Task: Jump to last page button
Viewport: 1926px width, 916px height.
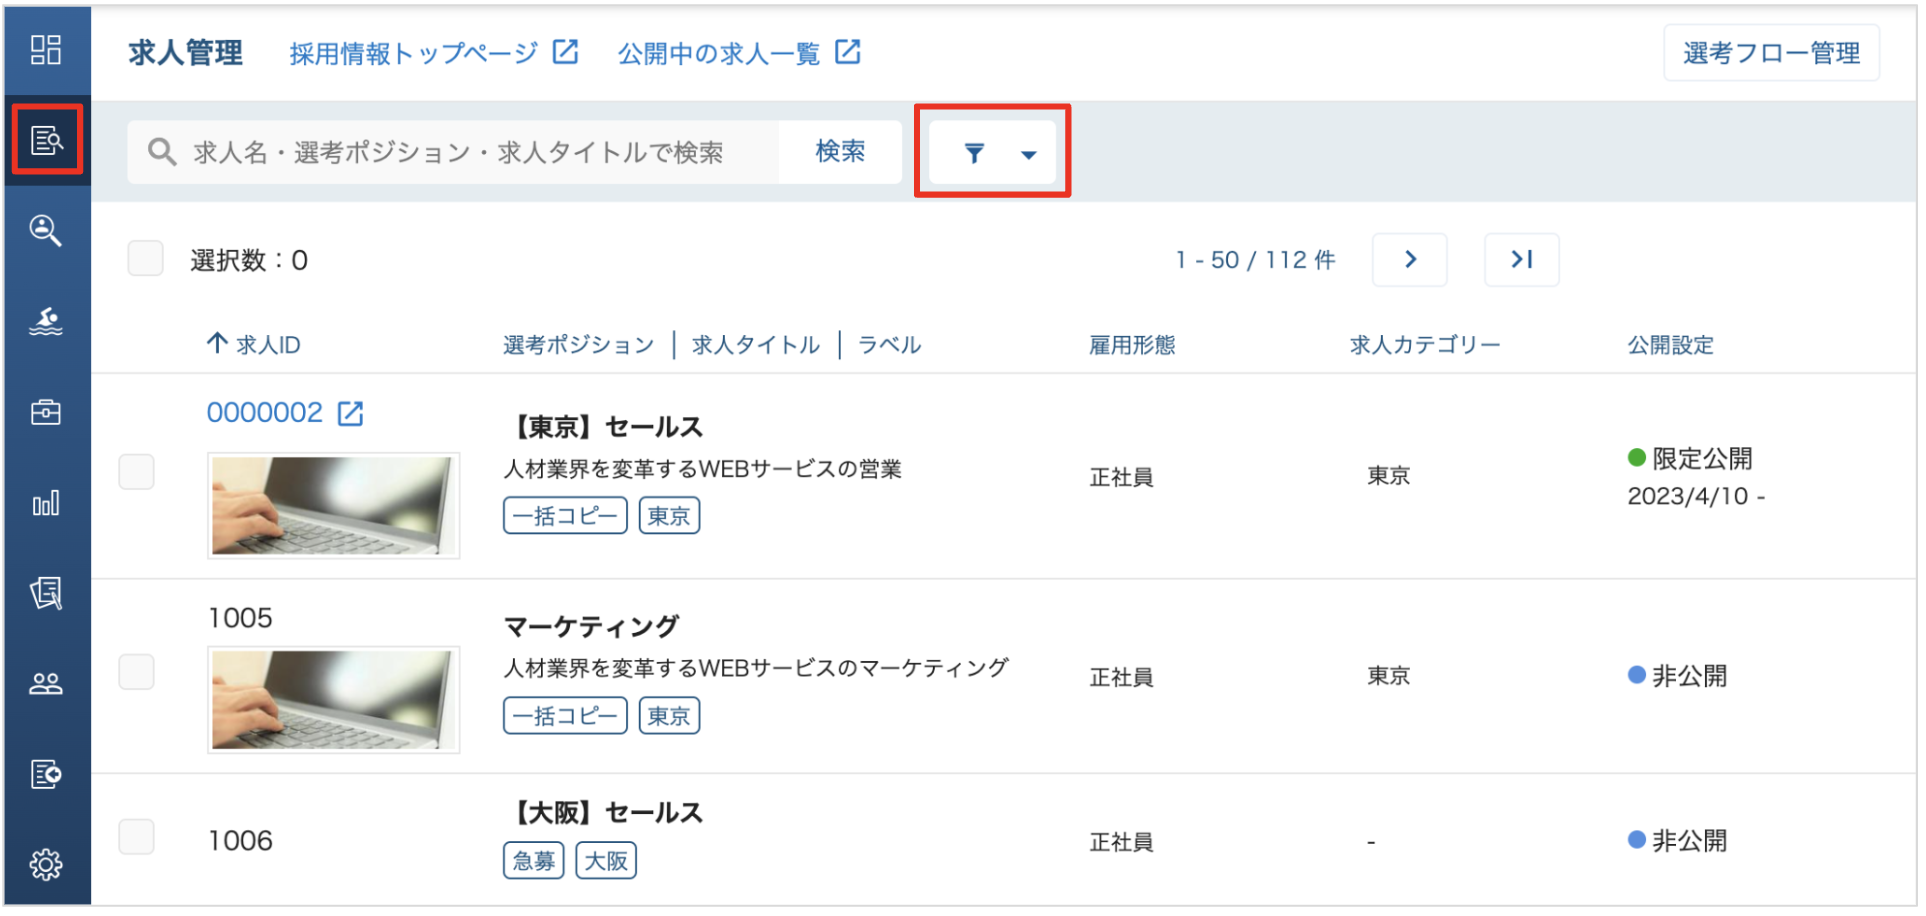Action: pyautogui.click(x=1522, y=260)
